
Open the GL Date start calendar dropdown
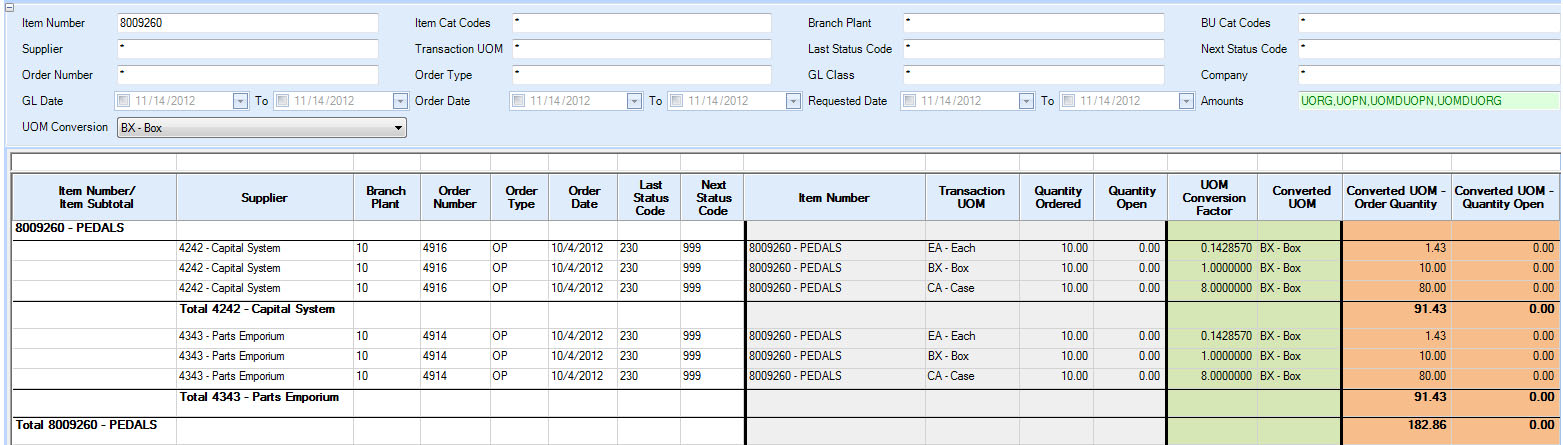240,101
